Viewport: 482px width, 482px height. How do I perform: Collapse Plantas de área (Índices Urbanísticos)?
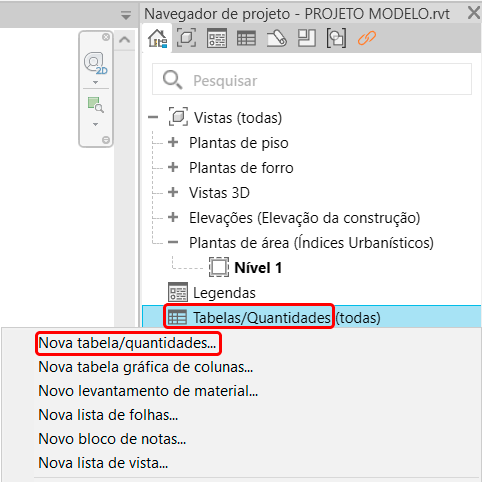tap(173, 242)
